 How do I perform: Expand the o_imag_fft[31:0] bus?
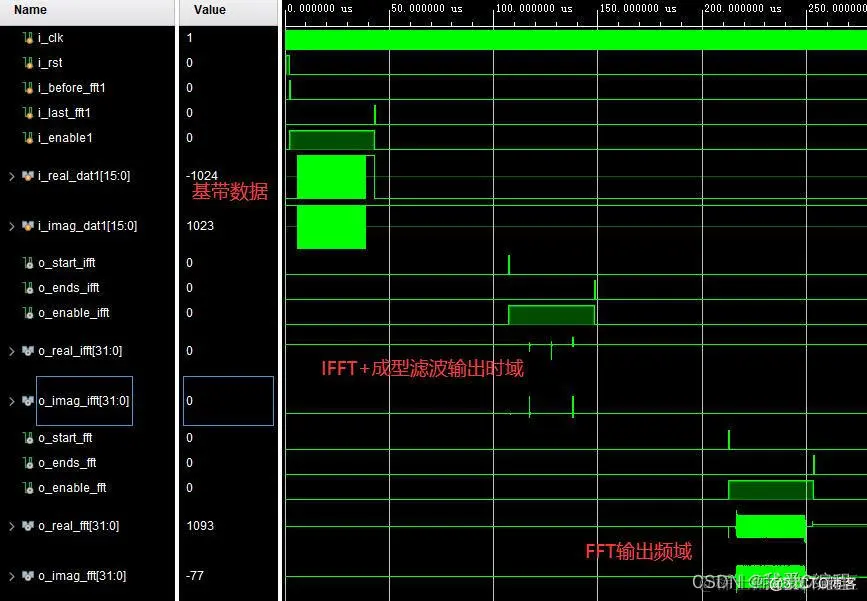coord(12,576)
